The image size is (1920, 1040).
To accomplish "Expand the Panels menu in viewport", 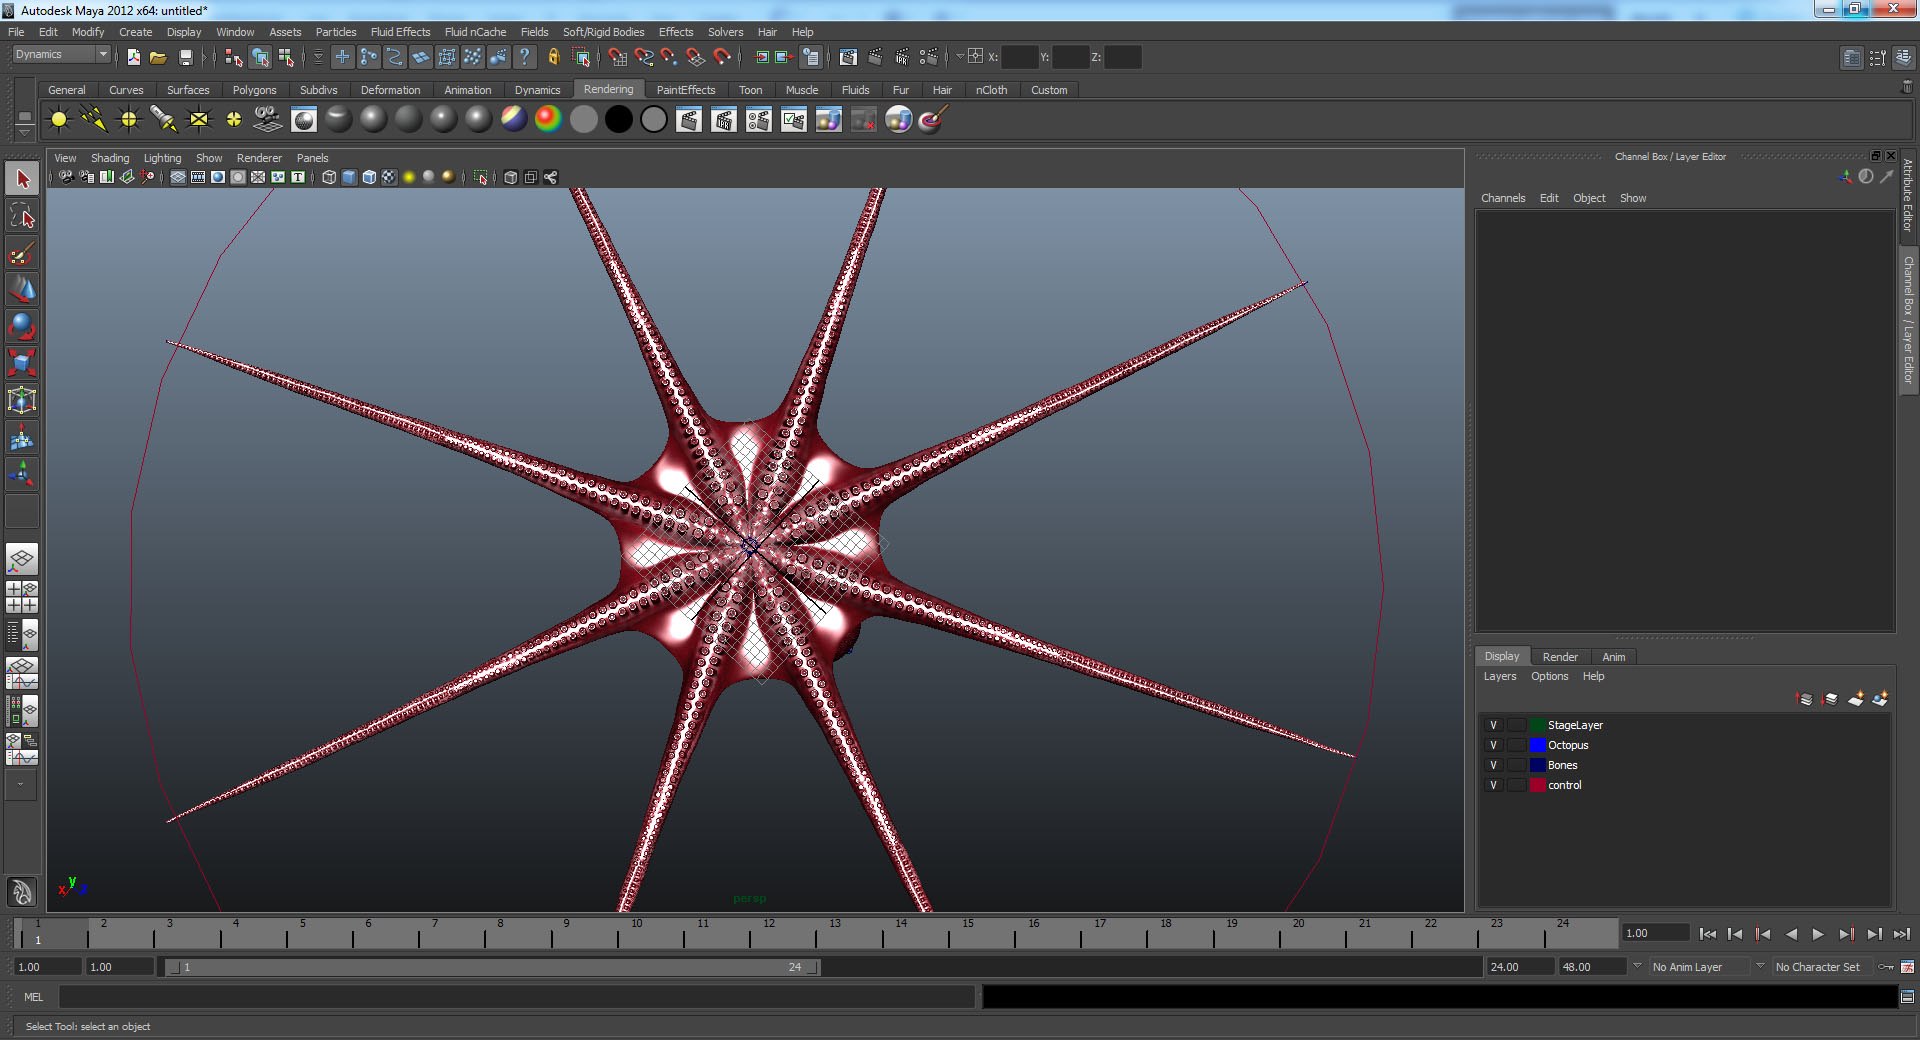I will click(312, 158).
